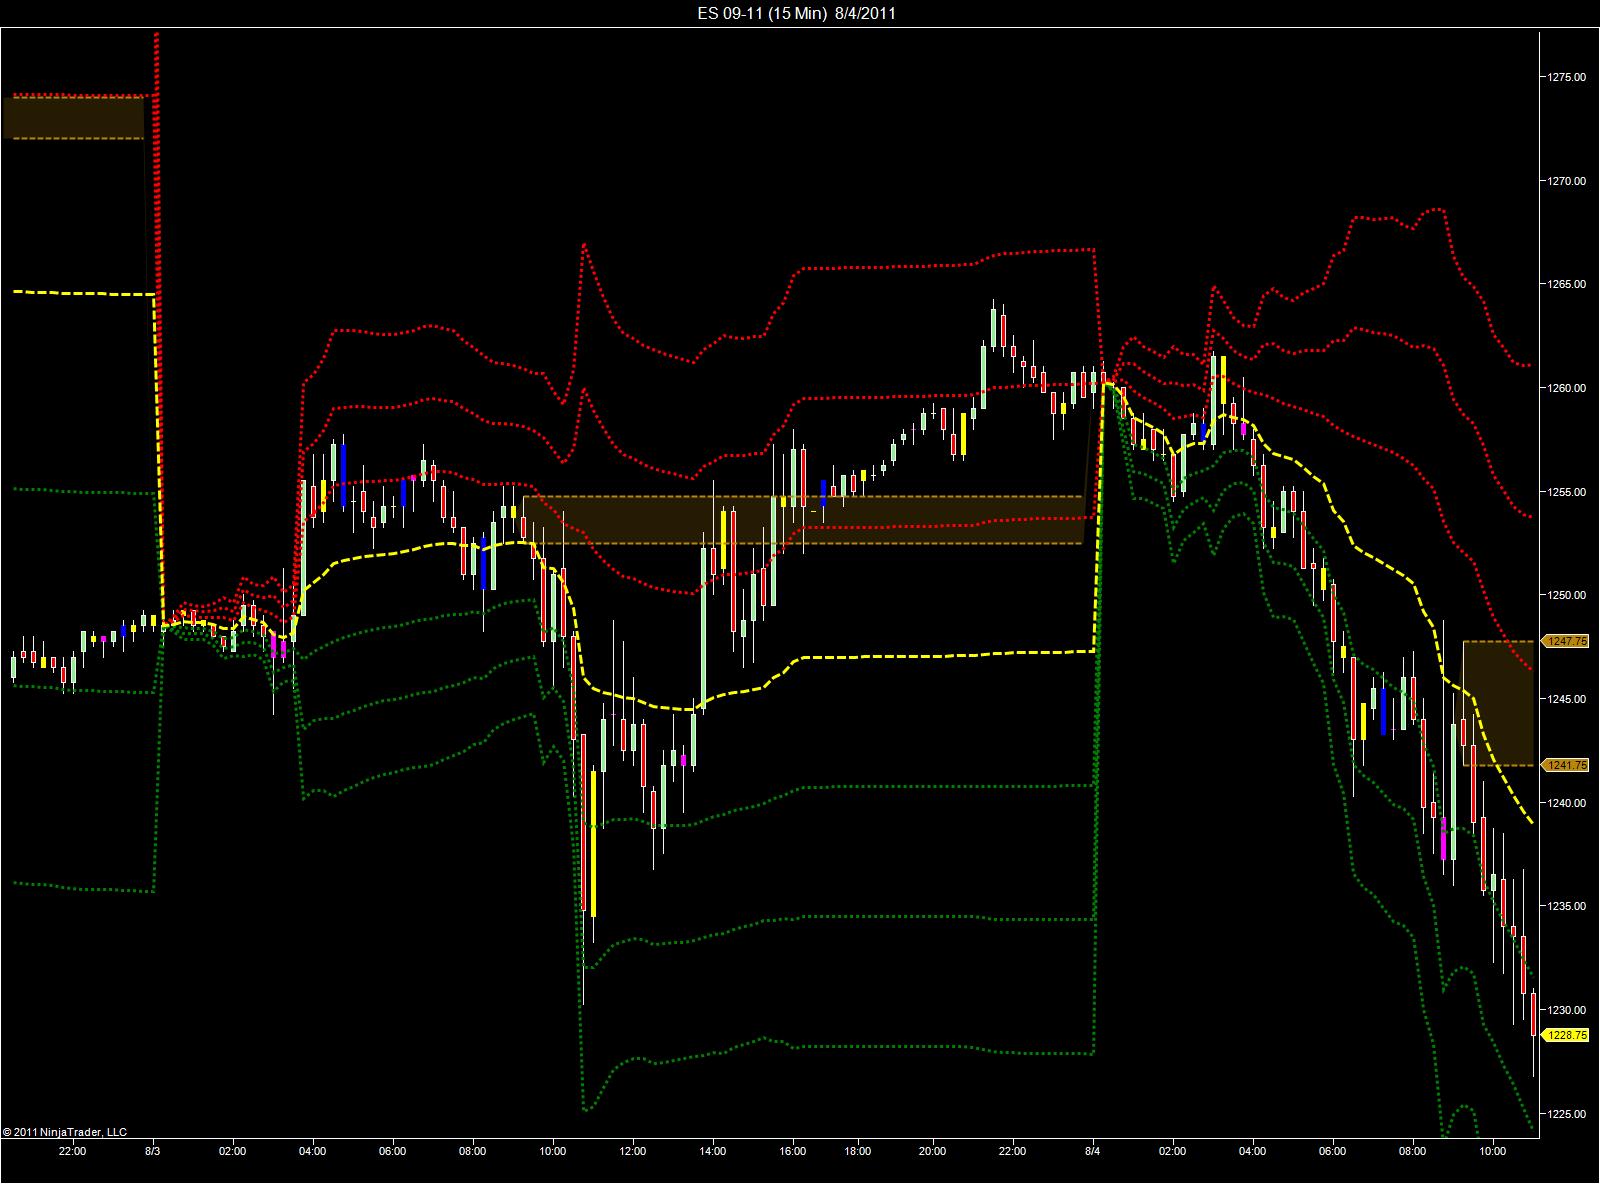Pick the 1255.00 level on price axis
The width and height of the screenshot is (1600, 1184).
1567,492
